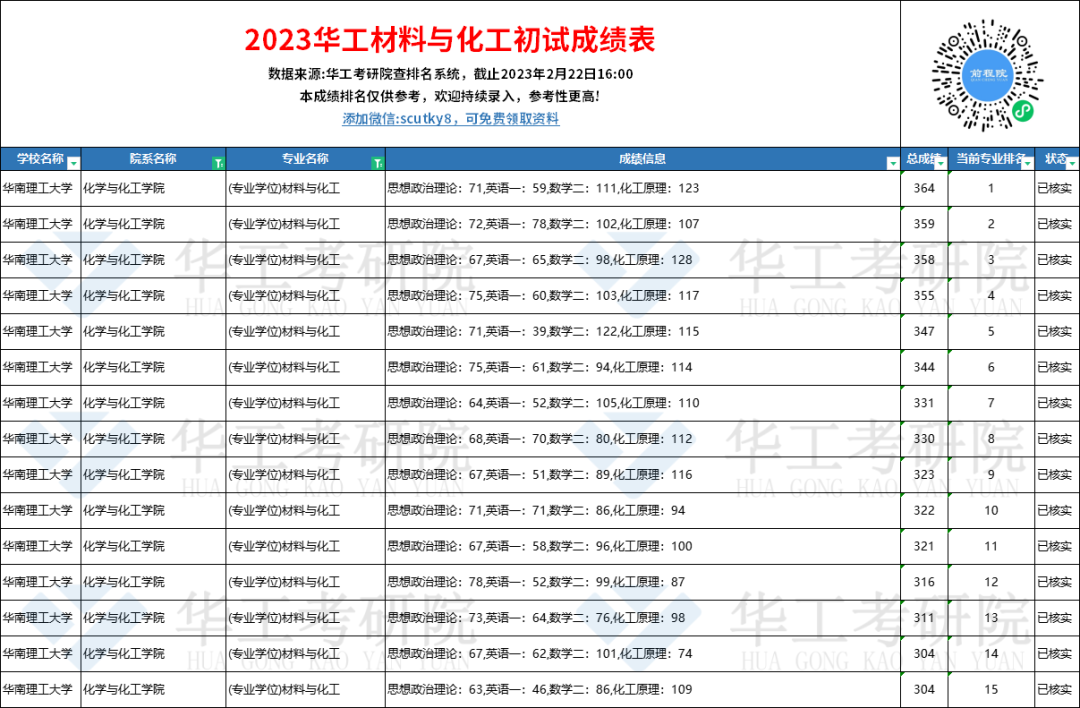Open the 状态 column filter dropdown

pos(1072,164)
